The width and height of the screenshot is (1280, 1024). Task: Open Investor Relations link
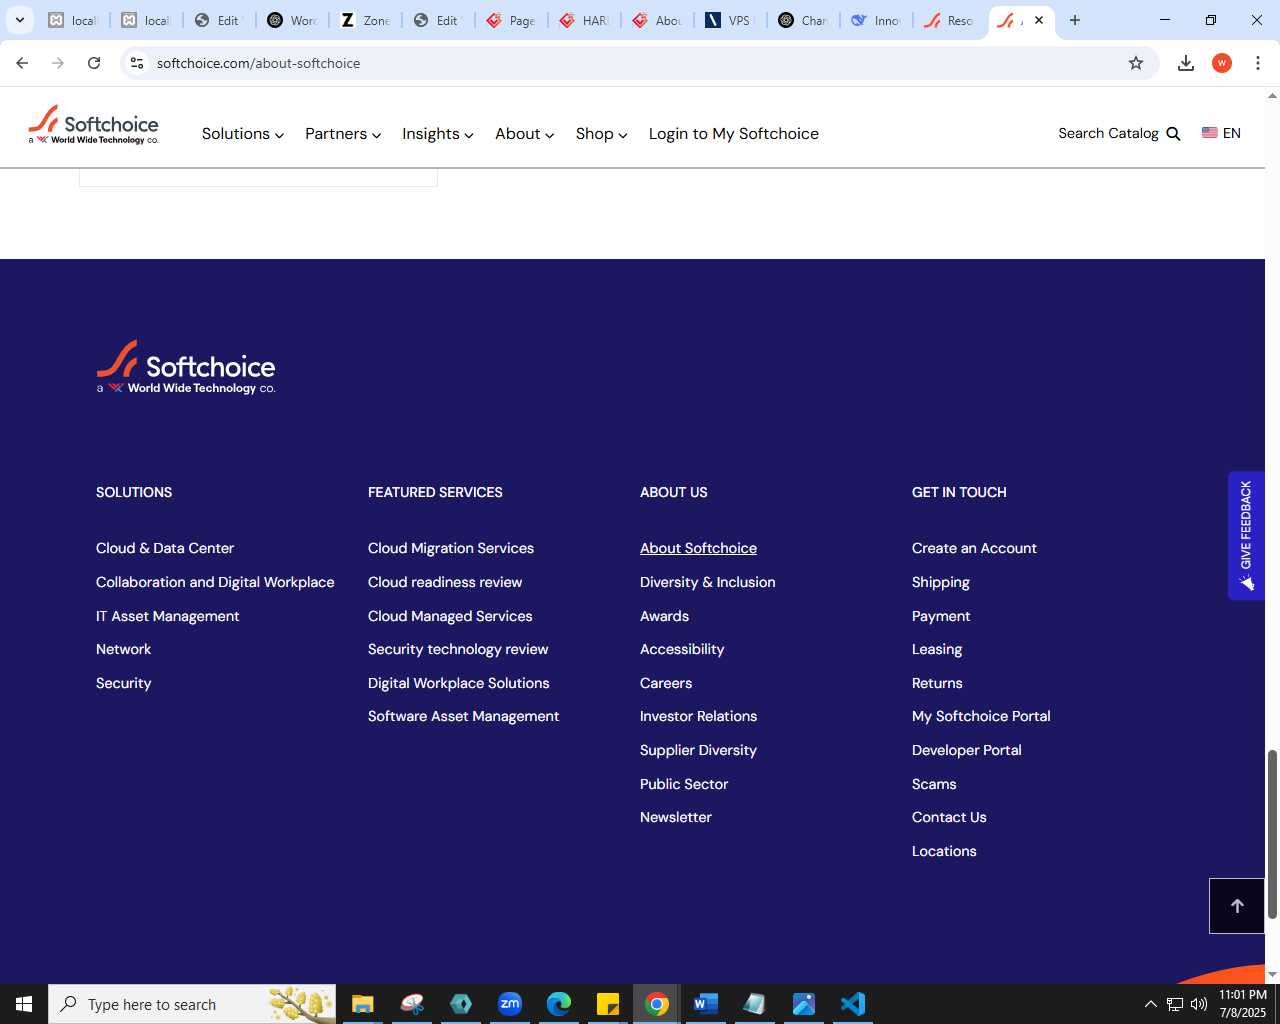tap(698, 716)
